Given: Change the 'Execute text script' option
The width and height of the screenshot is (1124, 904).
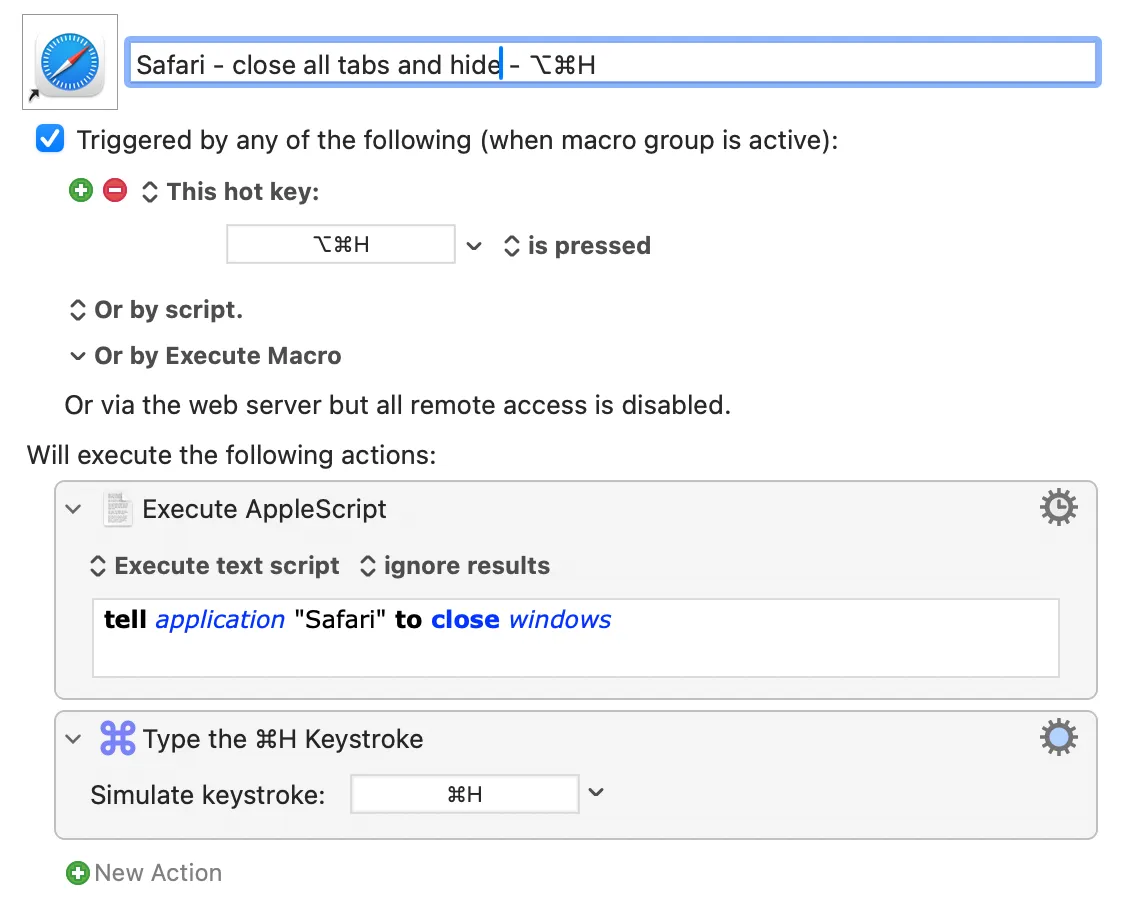Looking at the screenshot, I should point(214,566).
